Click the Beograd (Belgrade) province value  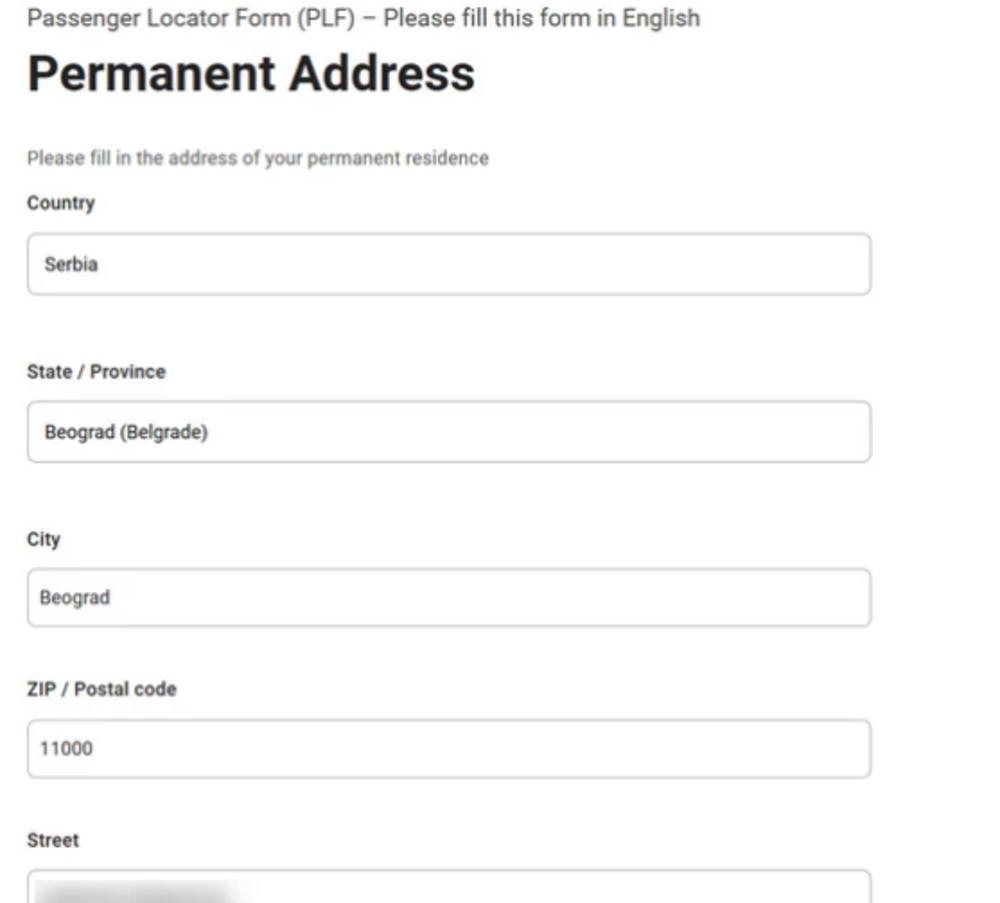click(x=126, y=433)
